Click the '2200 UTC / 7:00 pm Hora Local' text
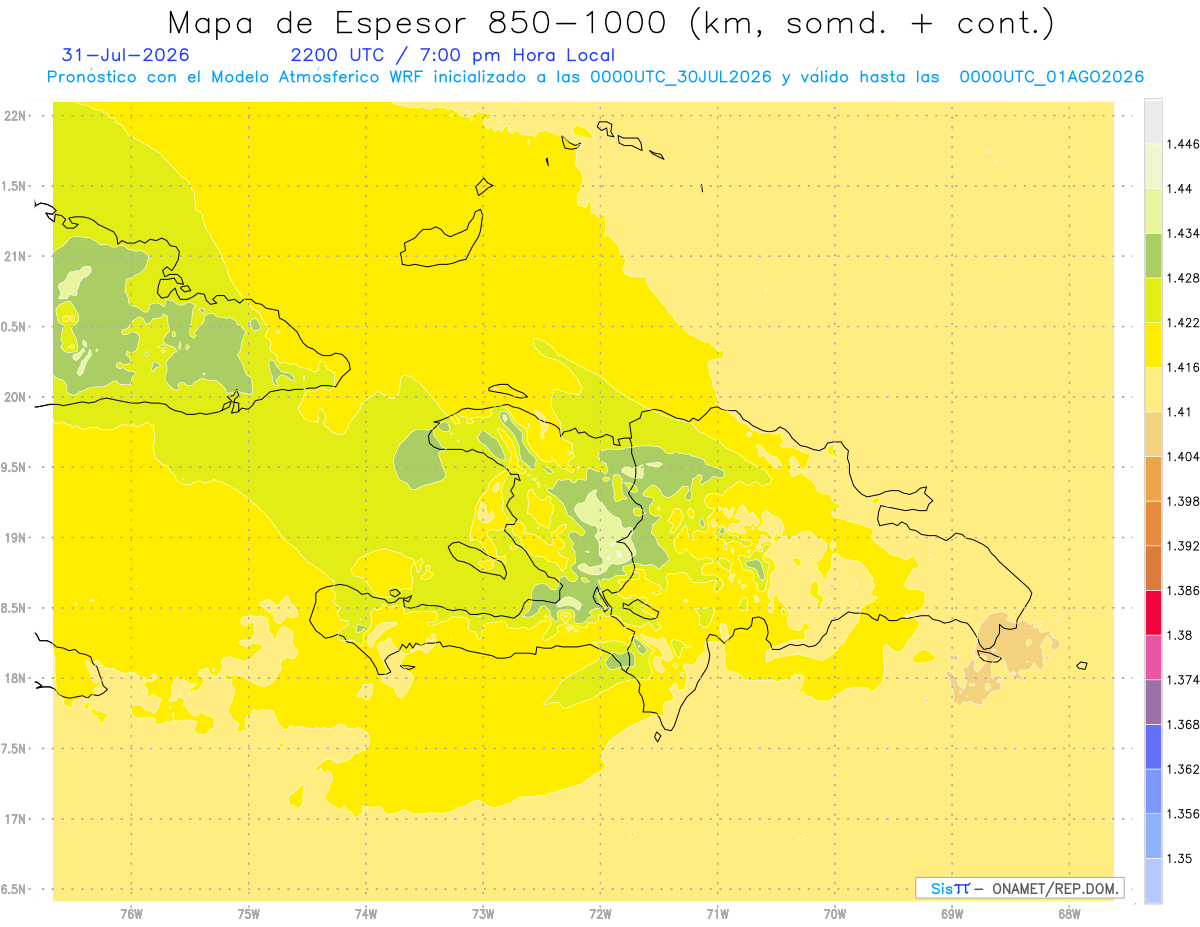The image size is (1200, 927). click(452, 55)
